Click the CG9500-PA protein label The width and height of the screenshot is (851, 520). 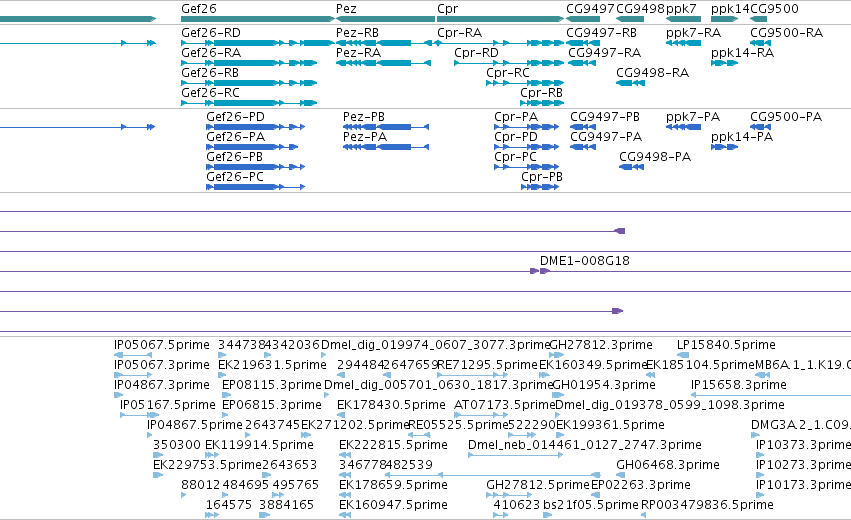coord(786,117)
